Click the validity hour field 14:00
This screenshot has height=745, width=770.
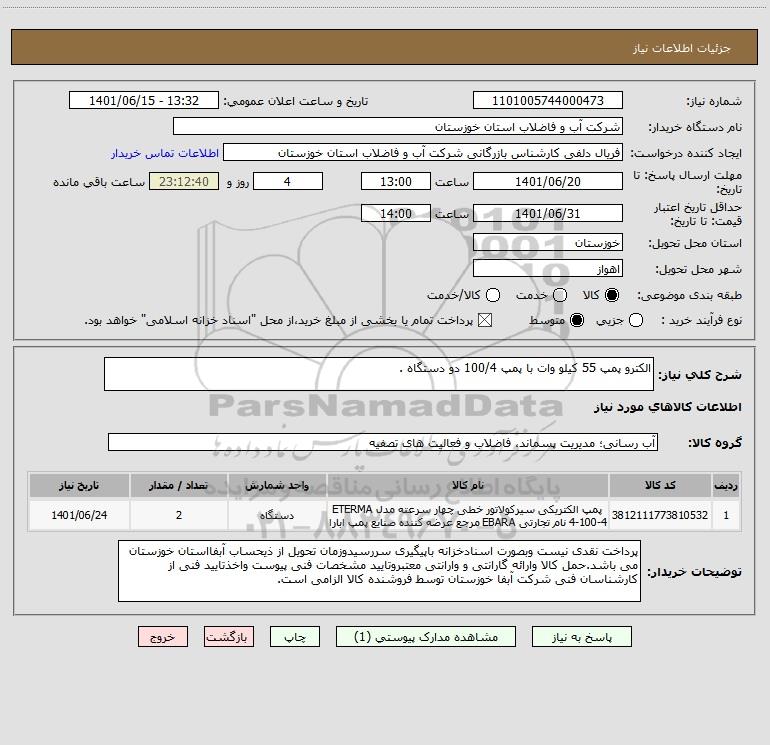(x=396, y=213)
